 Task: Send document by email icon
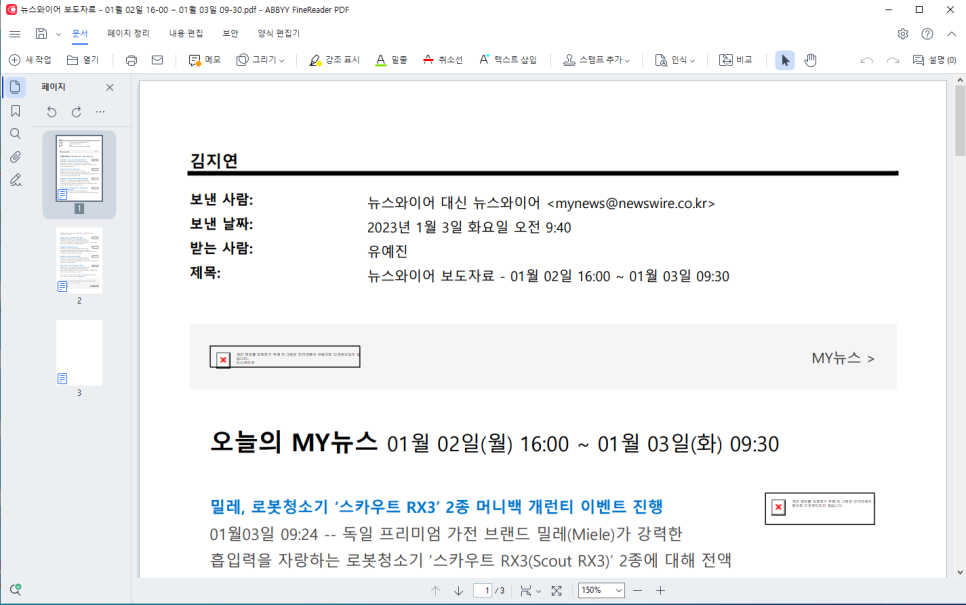pos(157,60)
